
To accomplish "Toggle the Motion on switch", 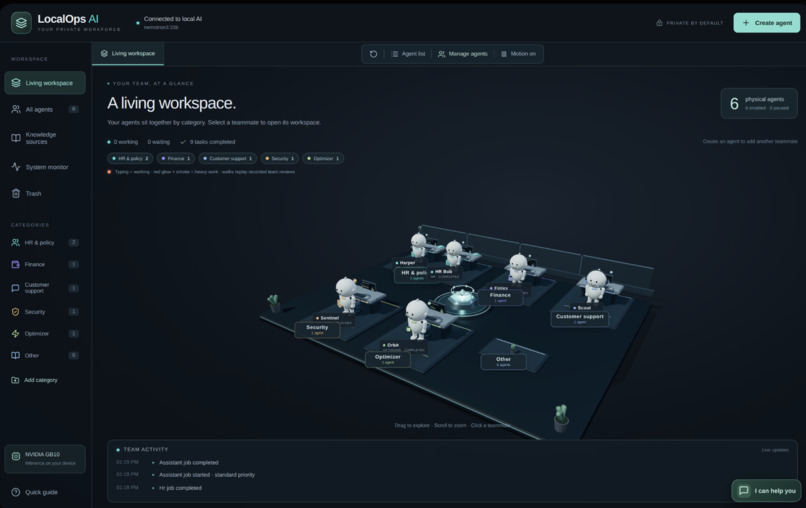I will (x=518, y=54).
